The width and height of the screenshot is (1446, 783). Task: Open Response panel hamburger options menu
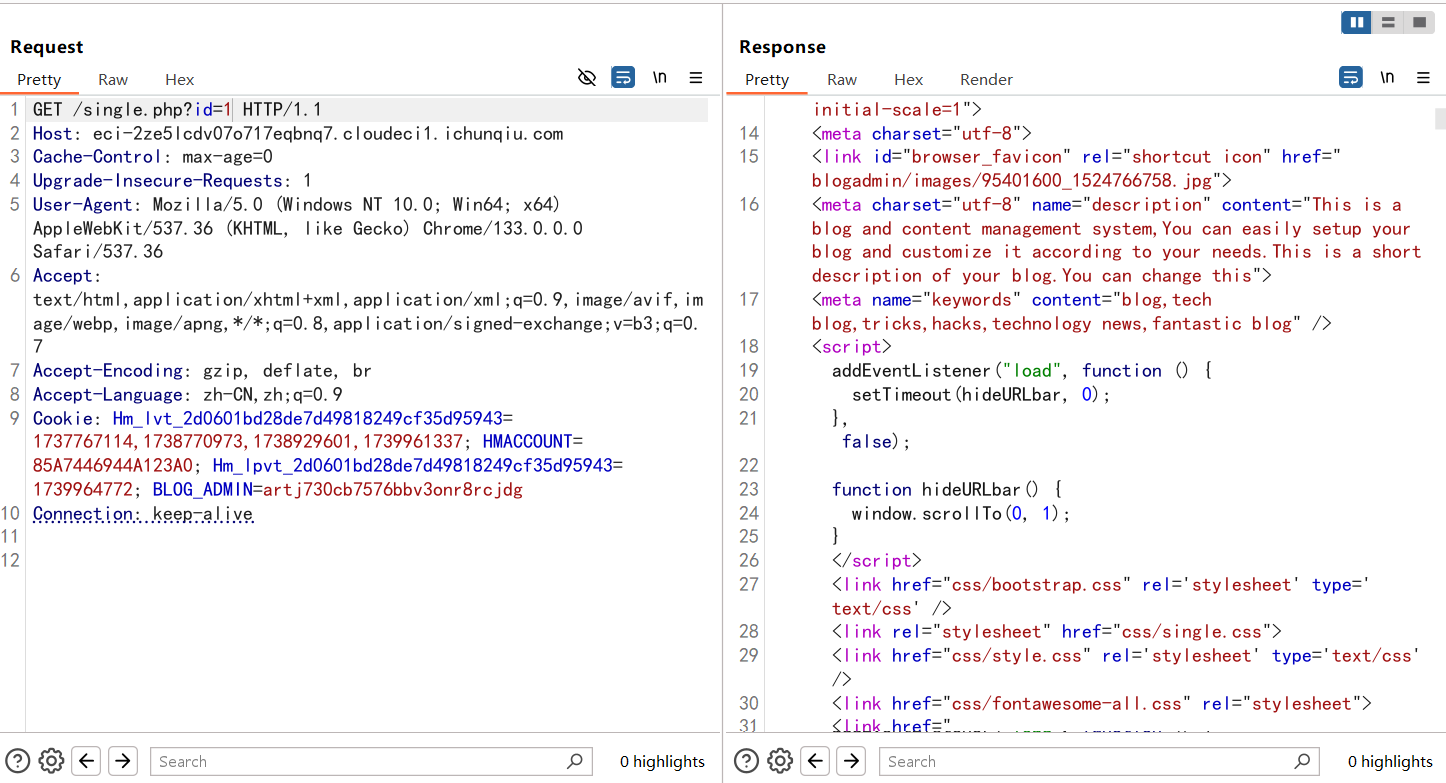tap(1423, 78)
